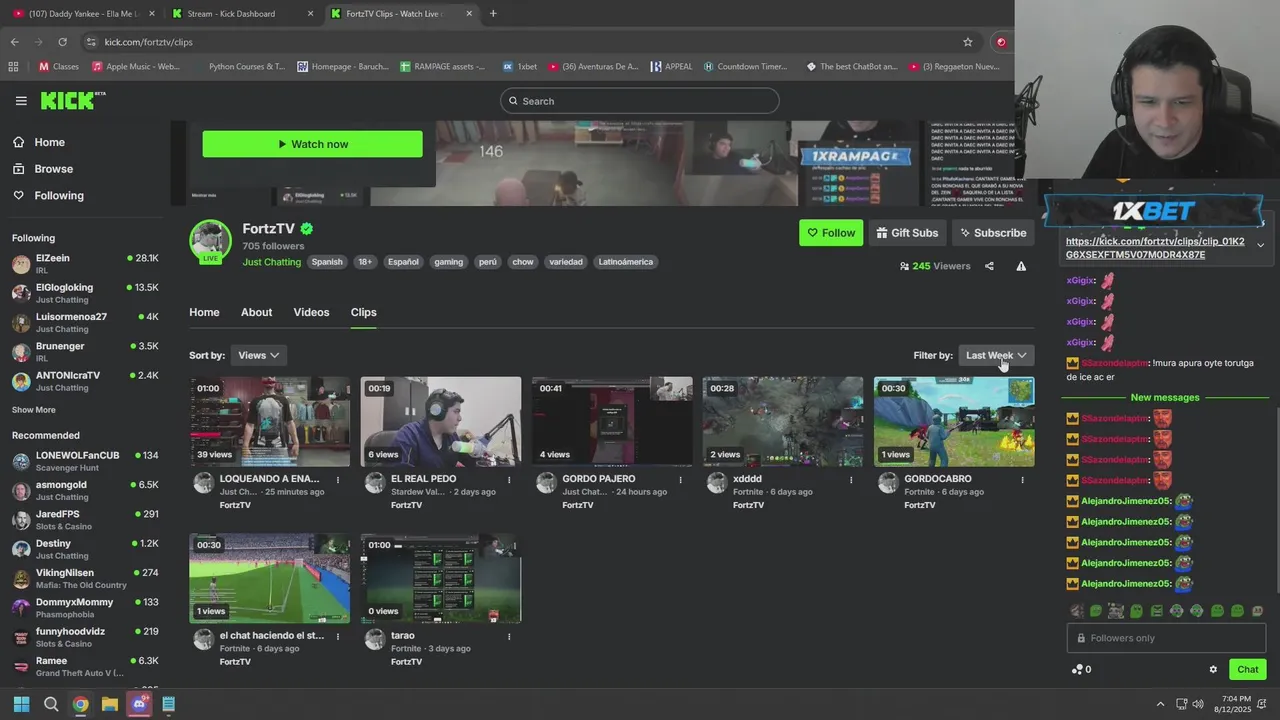
Task: Switch to Daddy Yankee YouTube browser tab
Action: (x=82, y=14)
